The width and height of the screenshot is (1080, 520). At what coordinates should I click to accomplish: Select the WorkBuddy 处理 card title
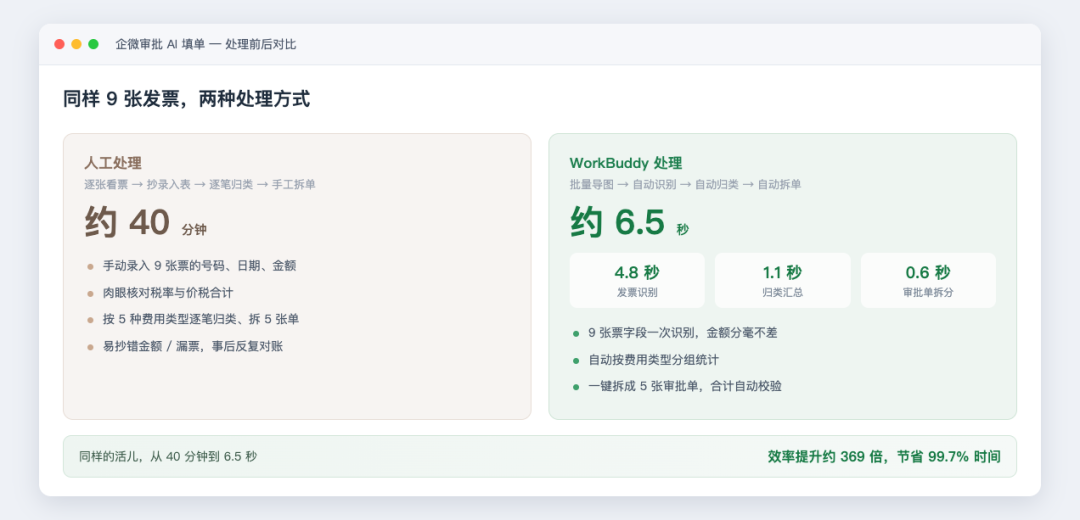click(625, 163)
